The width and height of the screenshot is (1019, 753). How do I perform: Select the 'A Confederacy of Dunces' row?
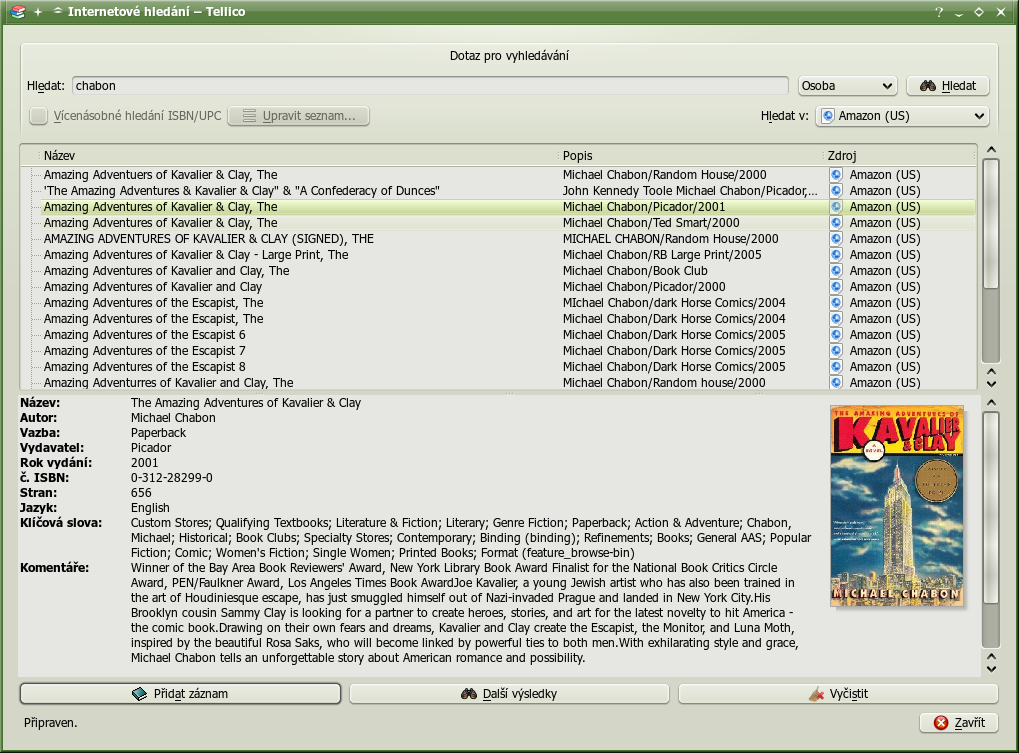click(x=498, y=191)
